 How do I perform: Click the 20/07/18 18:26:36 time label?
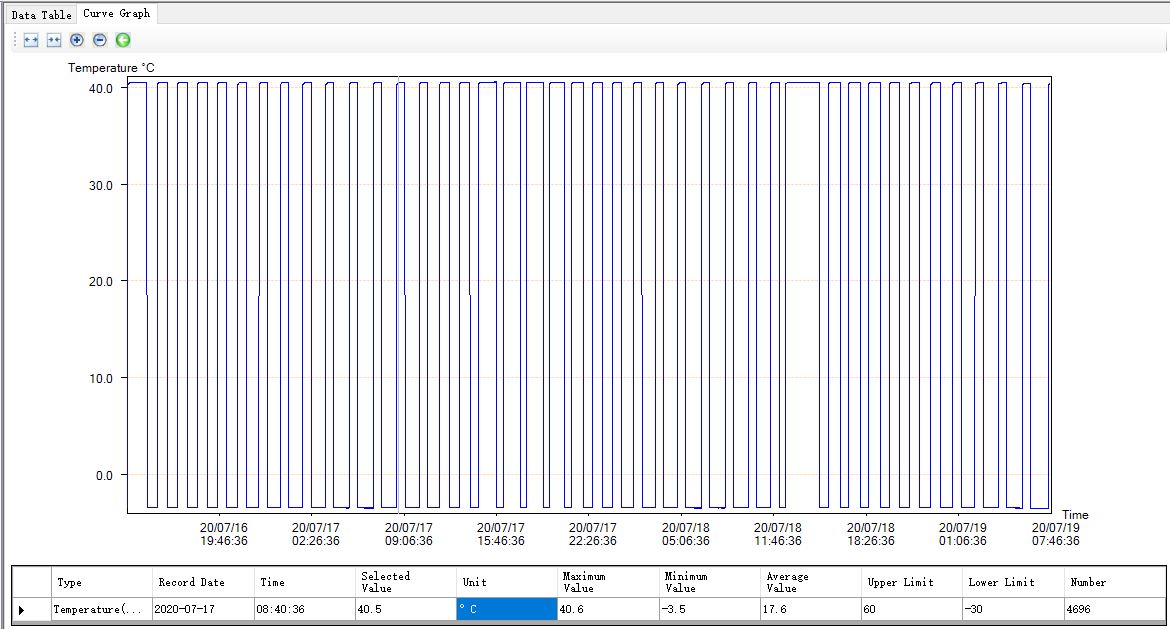(x=870, y=534)
